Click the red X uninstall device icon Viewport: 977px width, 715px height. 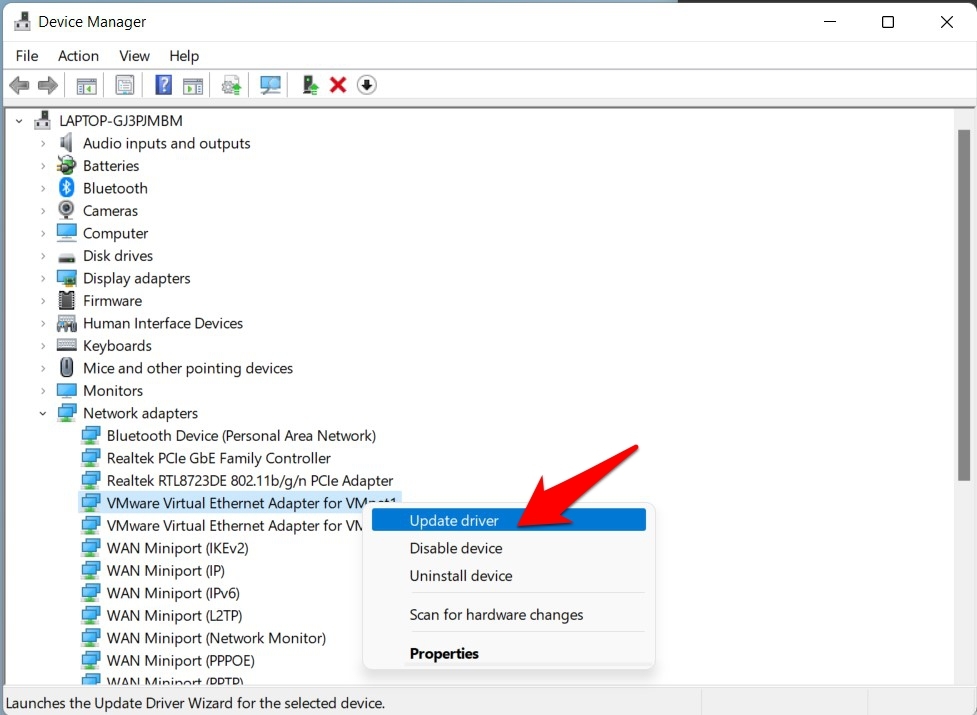click(x=338, y=85)
